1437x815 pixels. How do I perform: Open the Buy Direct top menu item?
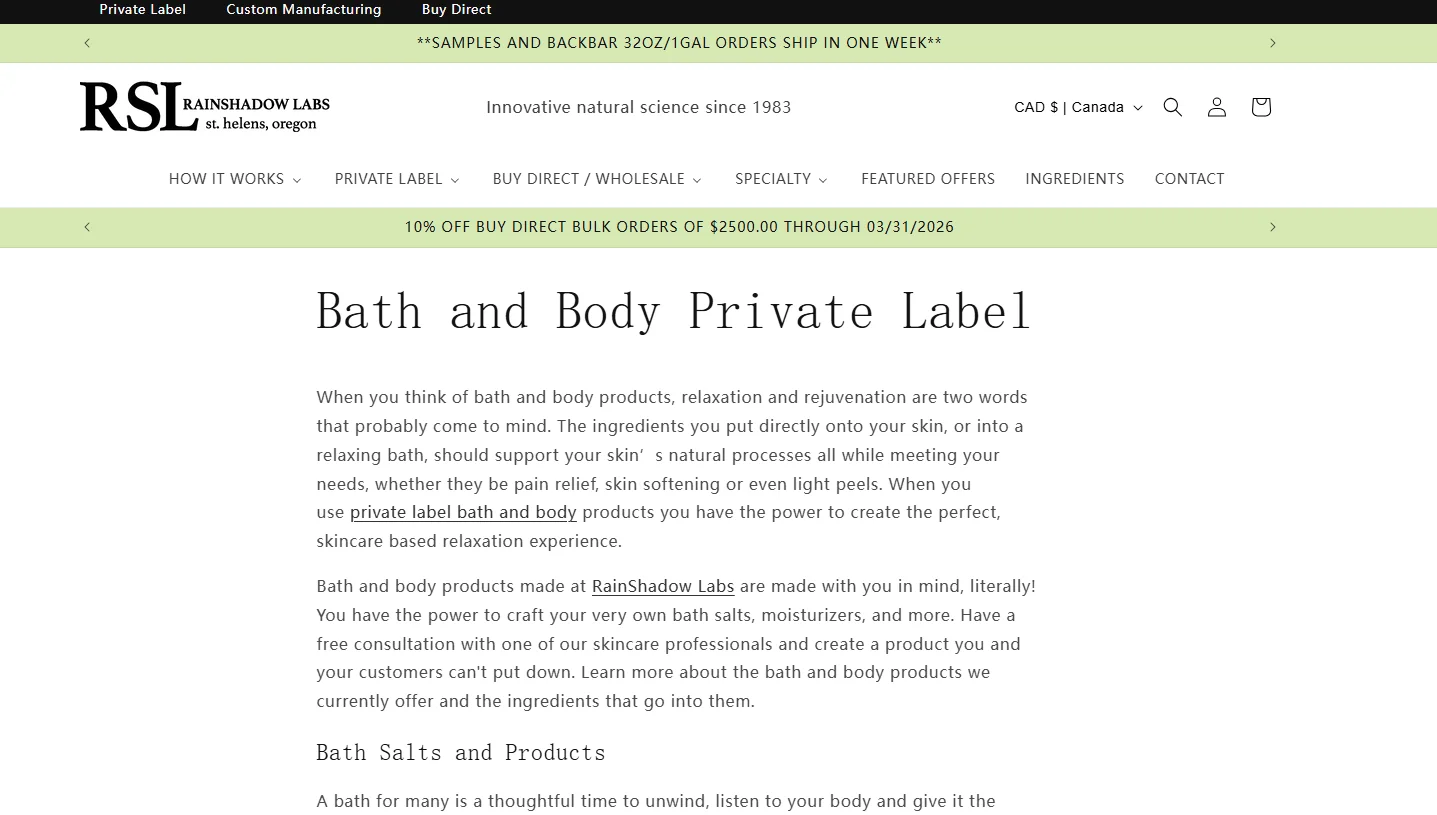click(456, 10)
